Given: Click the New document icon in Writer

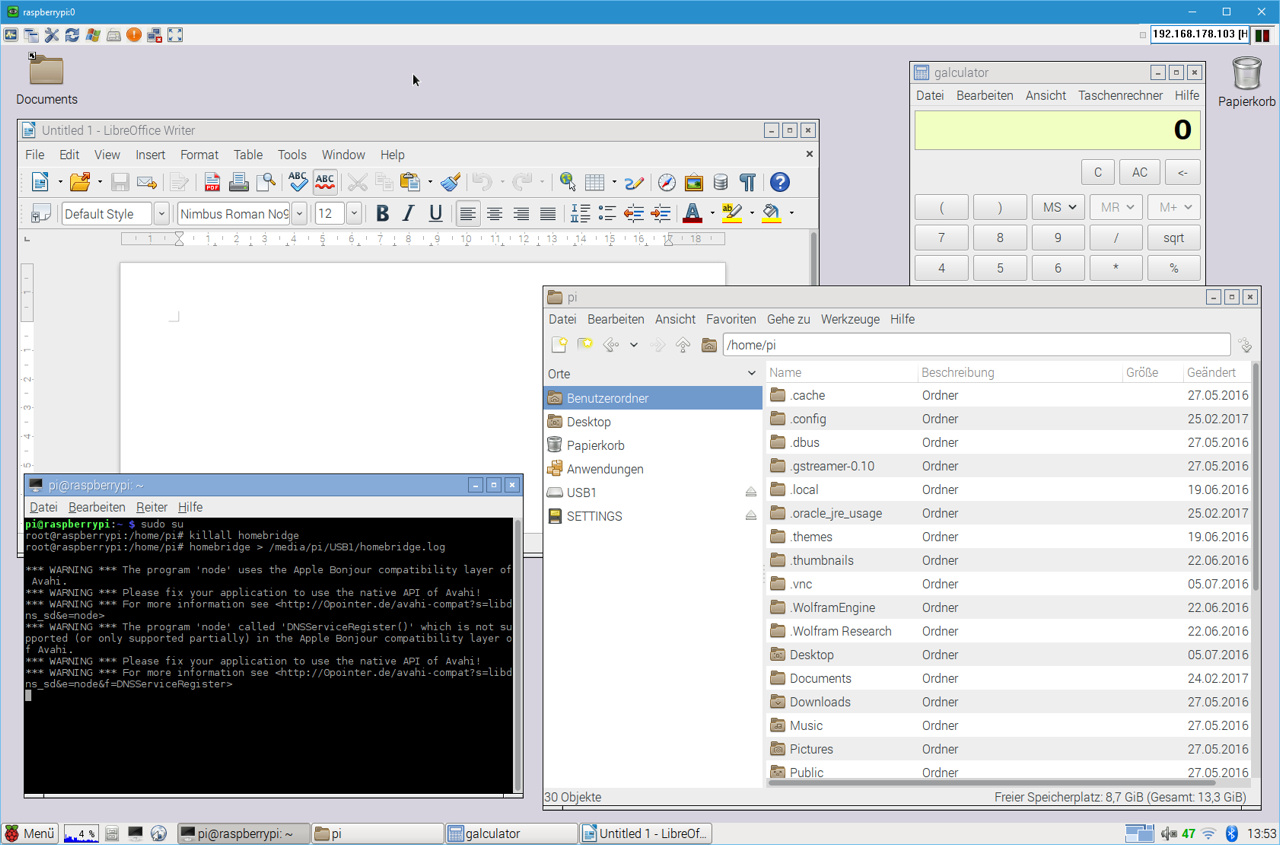Looking at the screenshot, I should [40, 182].
